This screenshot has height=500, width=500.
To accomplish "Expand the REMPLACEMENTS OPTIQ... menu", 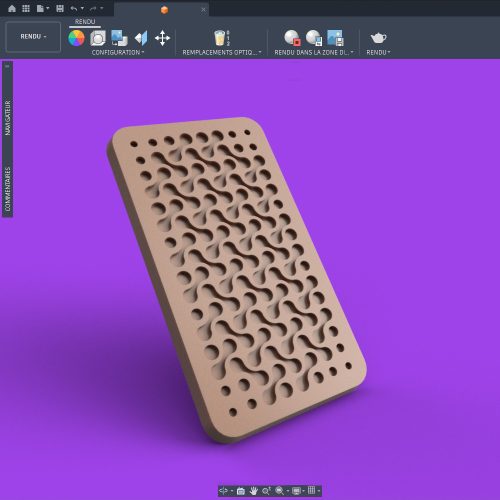I will (222, 52).
